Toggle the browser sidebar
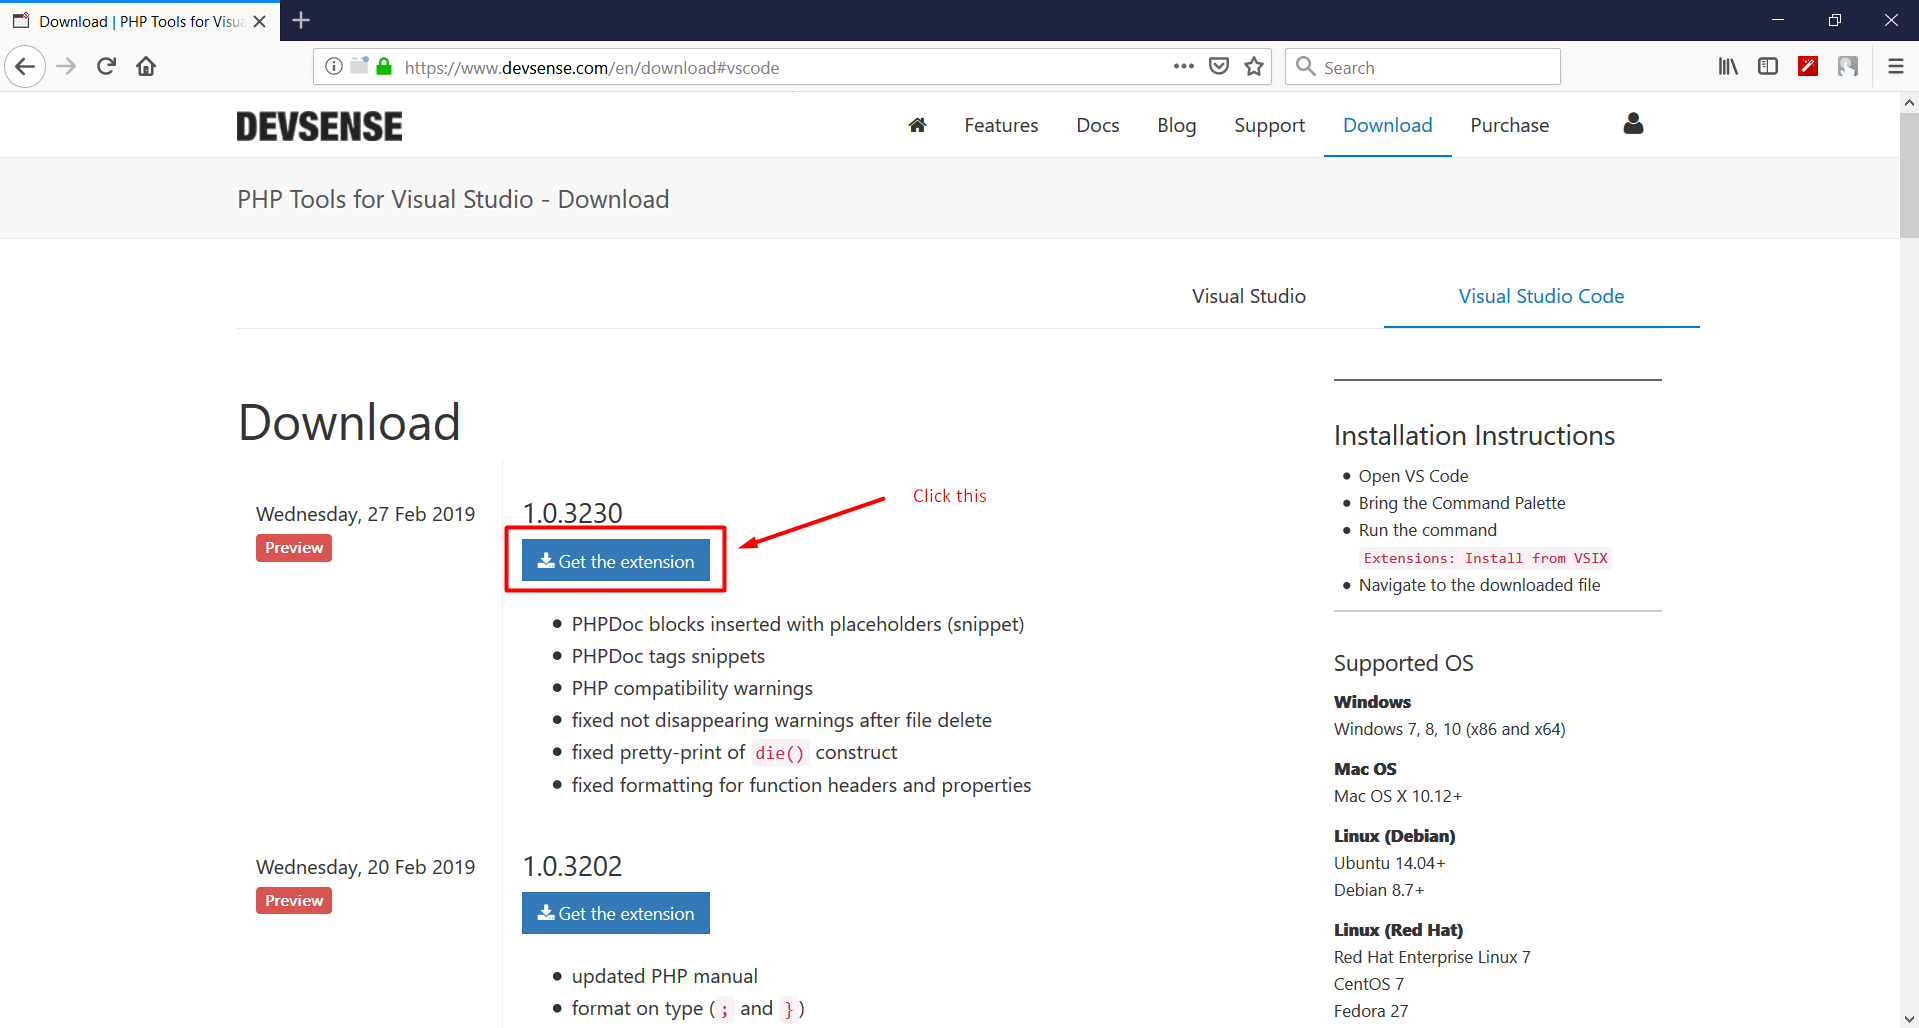This screenshot has height=1028, width=1919. (1768, 67)
